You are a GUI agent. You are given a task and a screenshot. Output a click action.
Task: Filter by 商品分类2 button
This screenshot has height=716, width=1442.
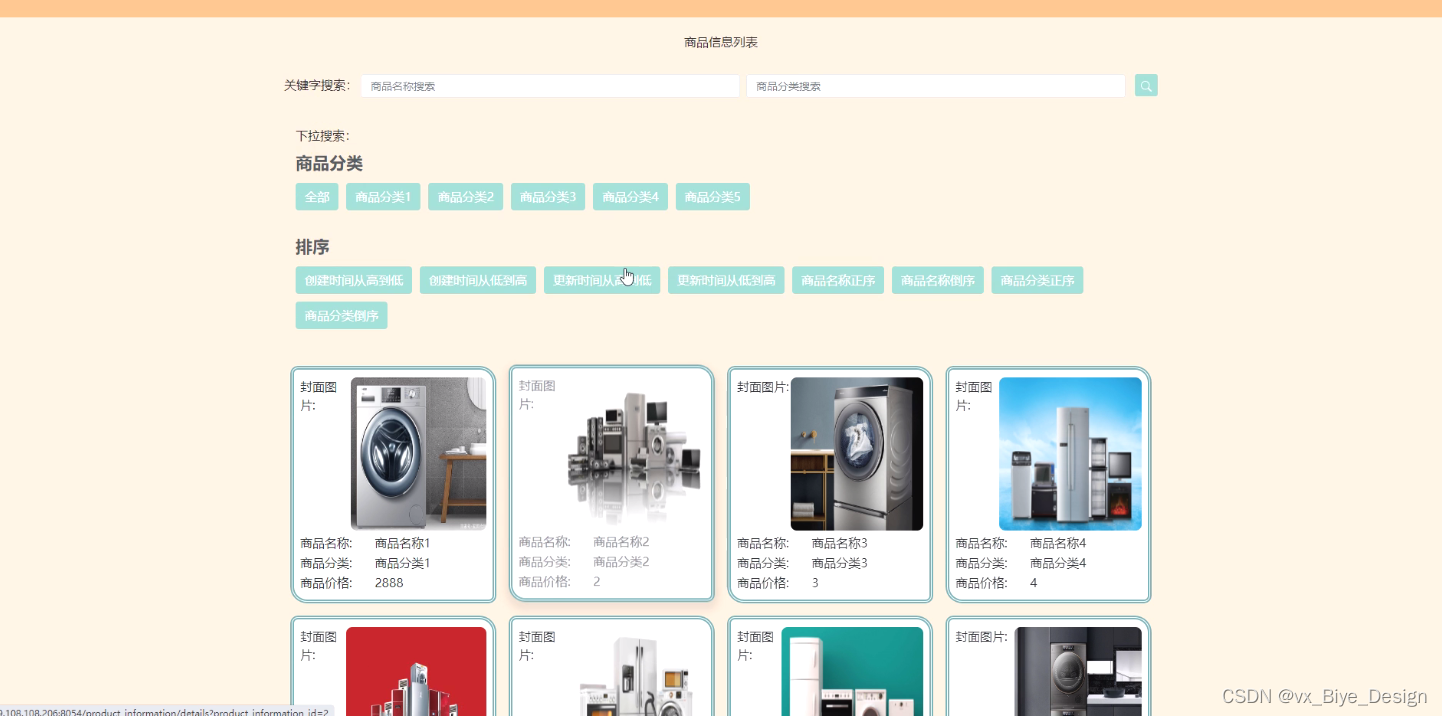coord(466,197)
